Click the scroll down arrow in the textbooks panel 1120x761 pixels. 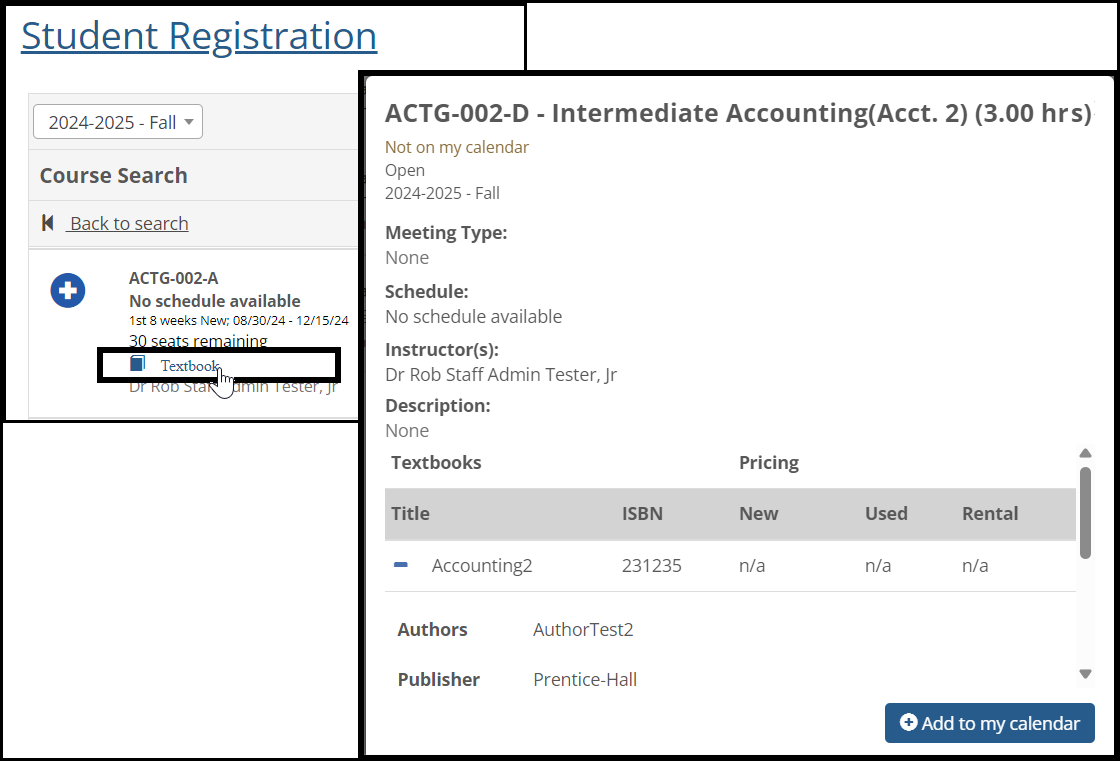pyautogui.click(x=1085, y=674)
